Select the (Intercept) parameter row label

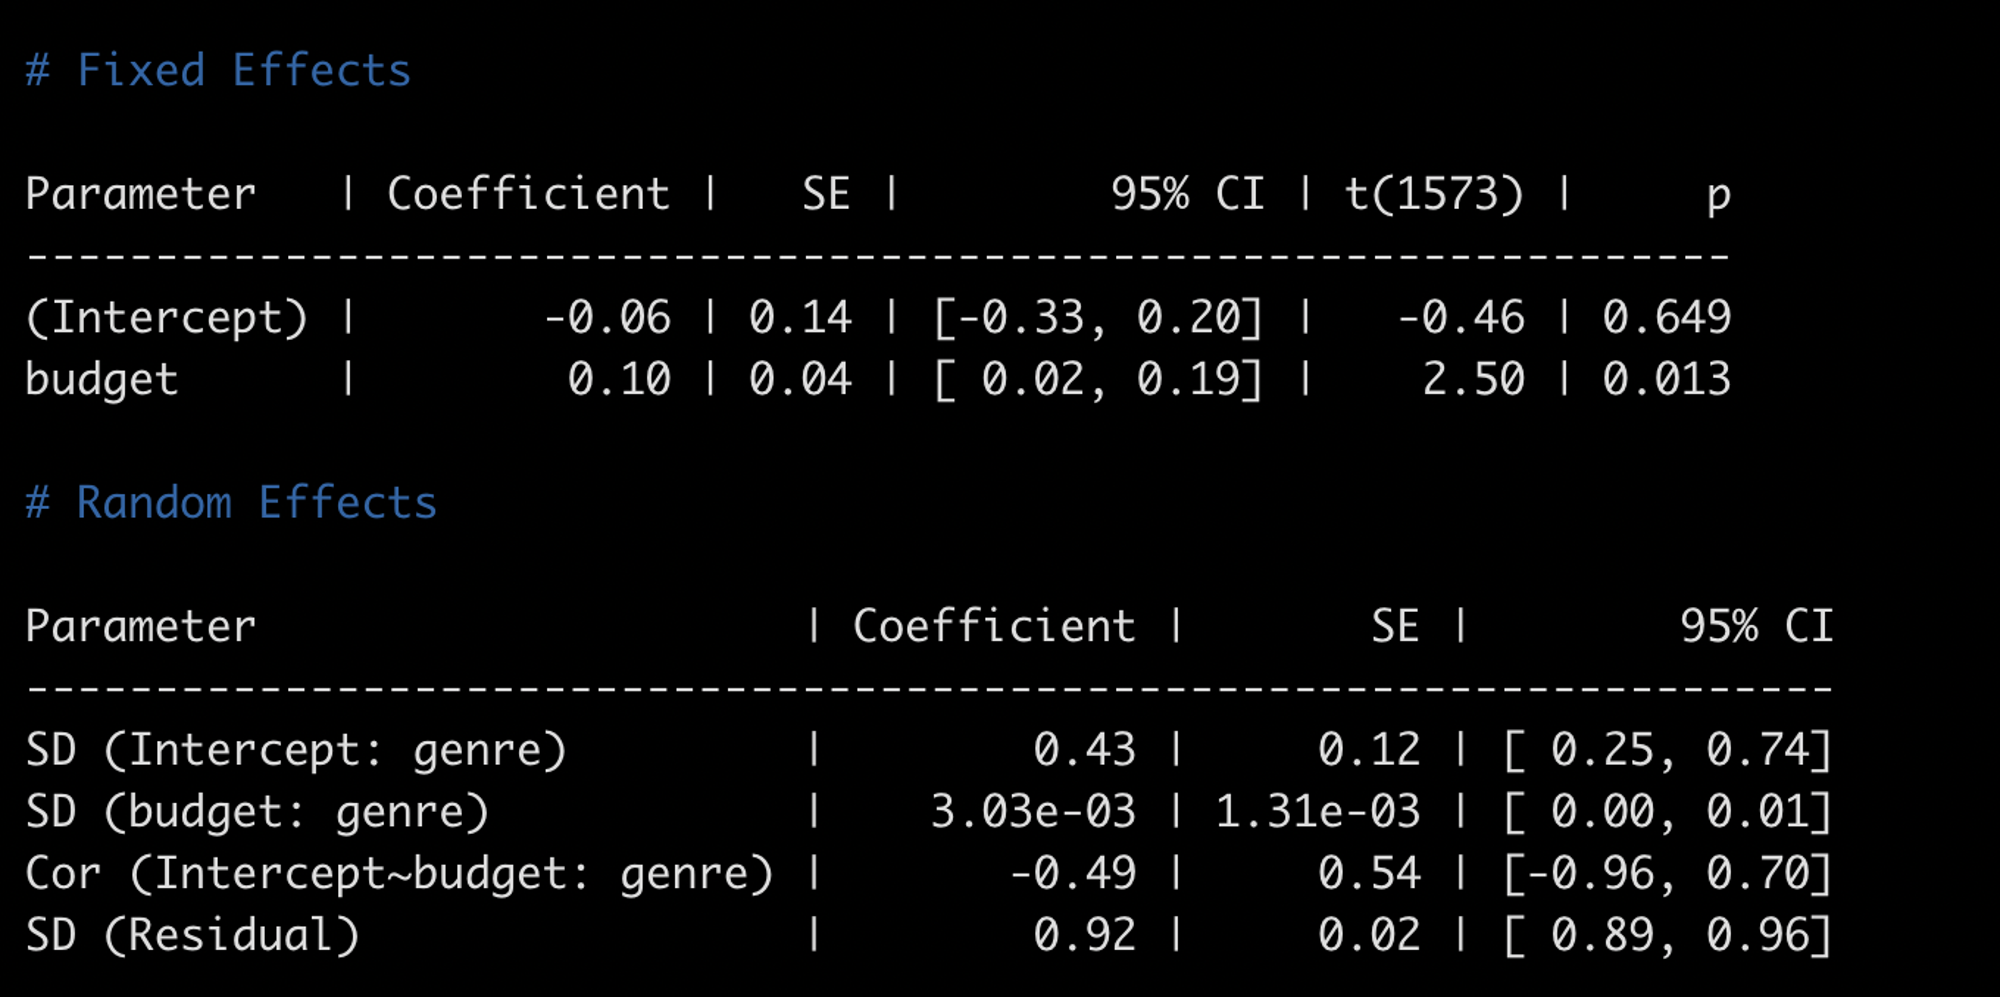(167, 318)
